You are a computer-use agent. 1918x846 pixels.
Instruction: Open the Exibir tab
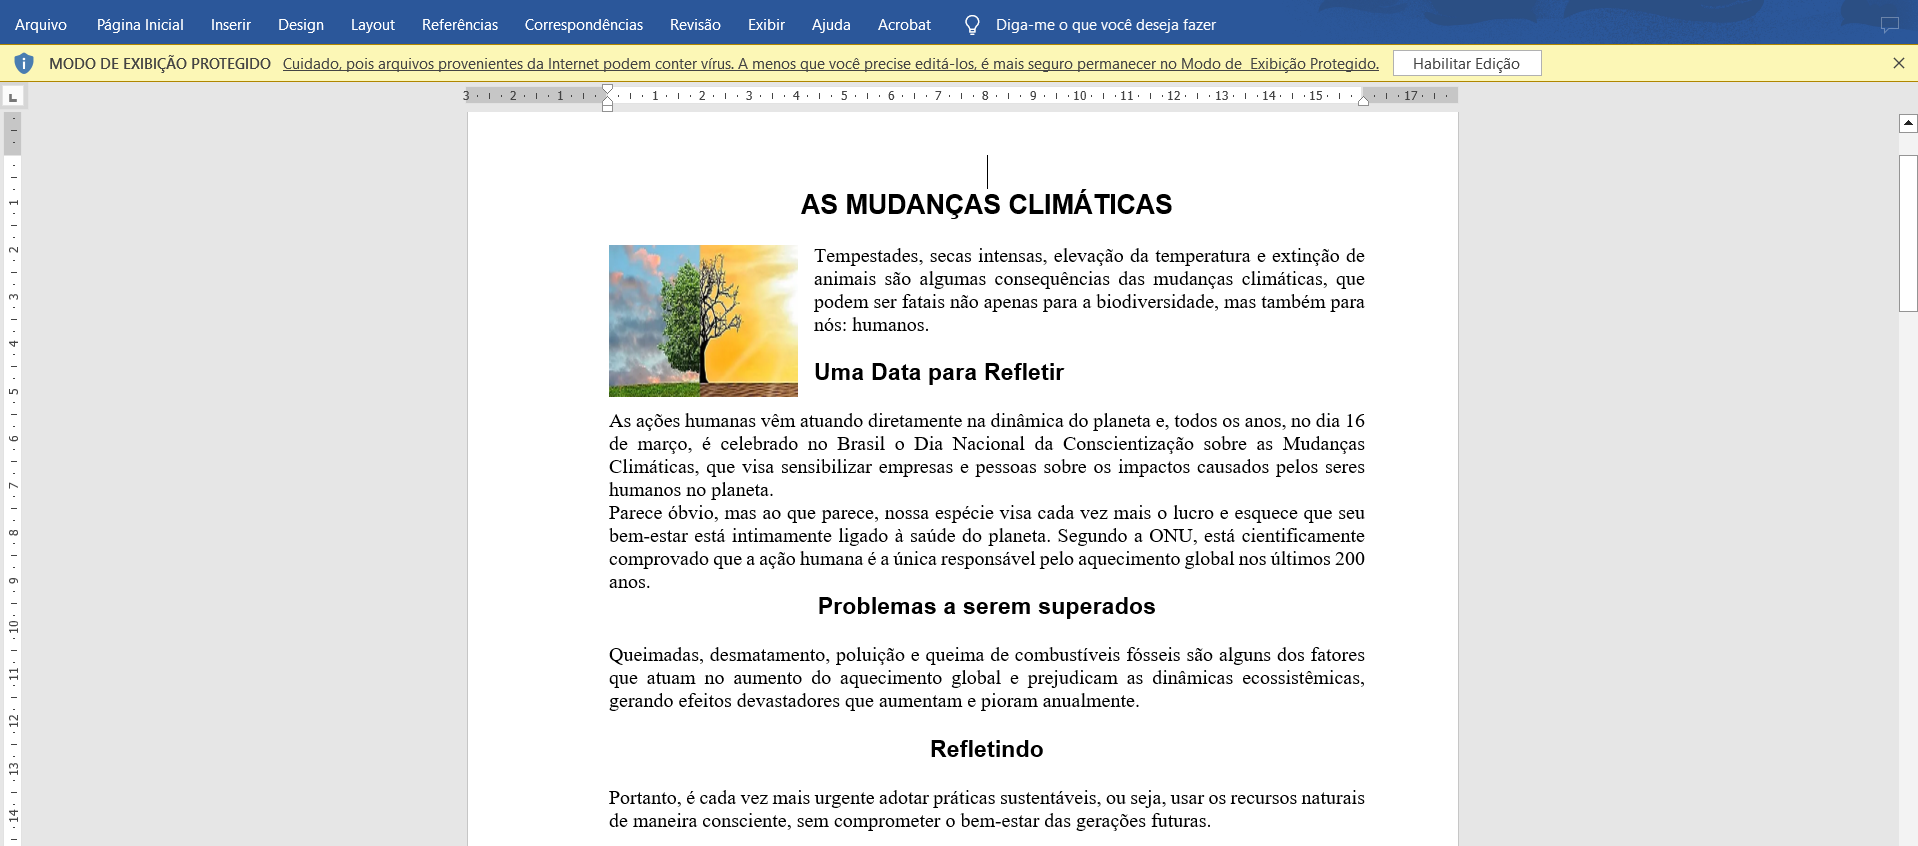[766, 24]
